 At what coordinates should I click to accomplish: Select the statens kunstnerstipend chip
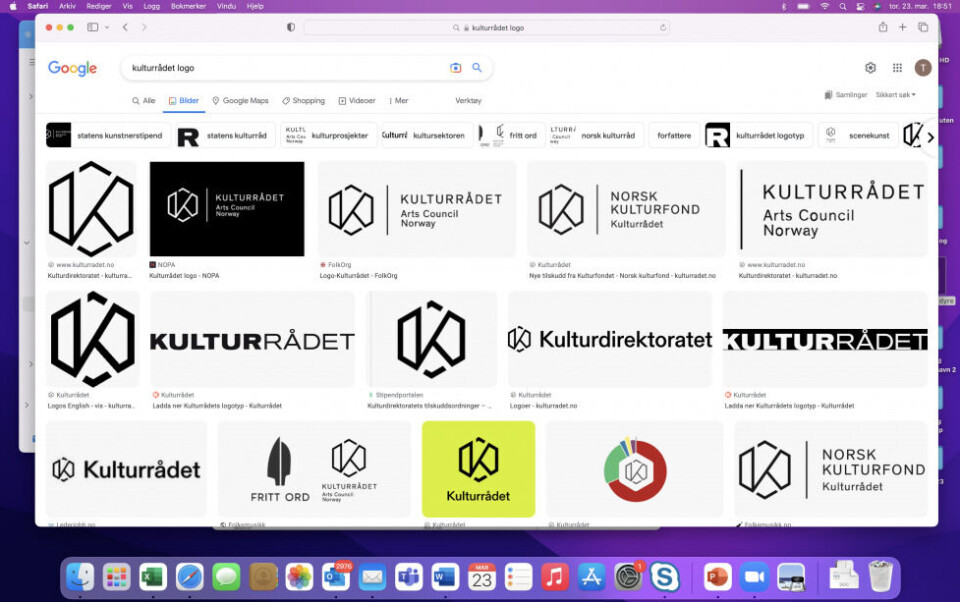coord(108,135)
